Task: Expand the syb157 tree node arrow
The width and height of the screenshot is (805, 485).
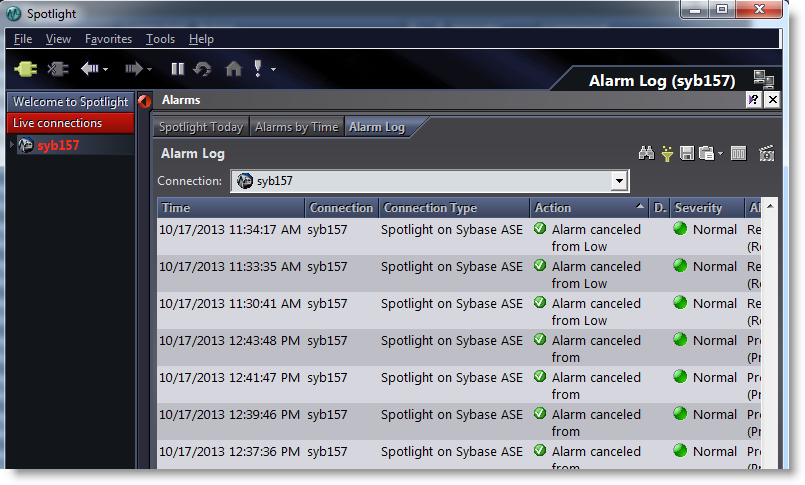Action: [x=11, y=145]
